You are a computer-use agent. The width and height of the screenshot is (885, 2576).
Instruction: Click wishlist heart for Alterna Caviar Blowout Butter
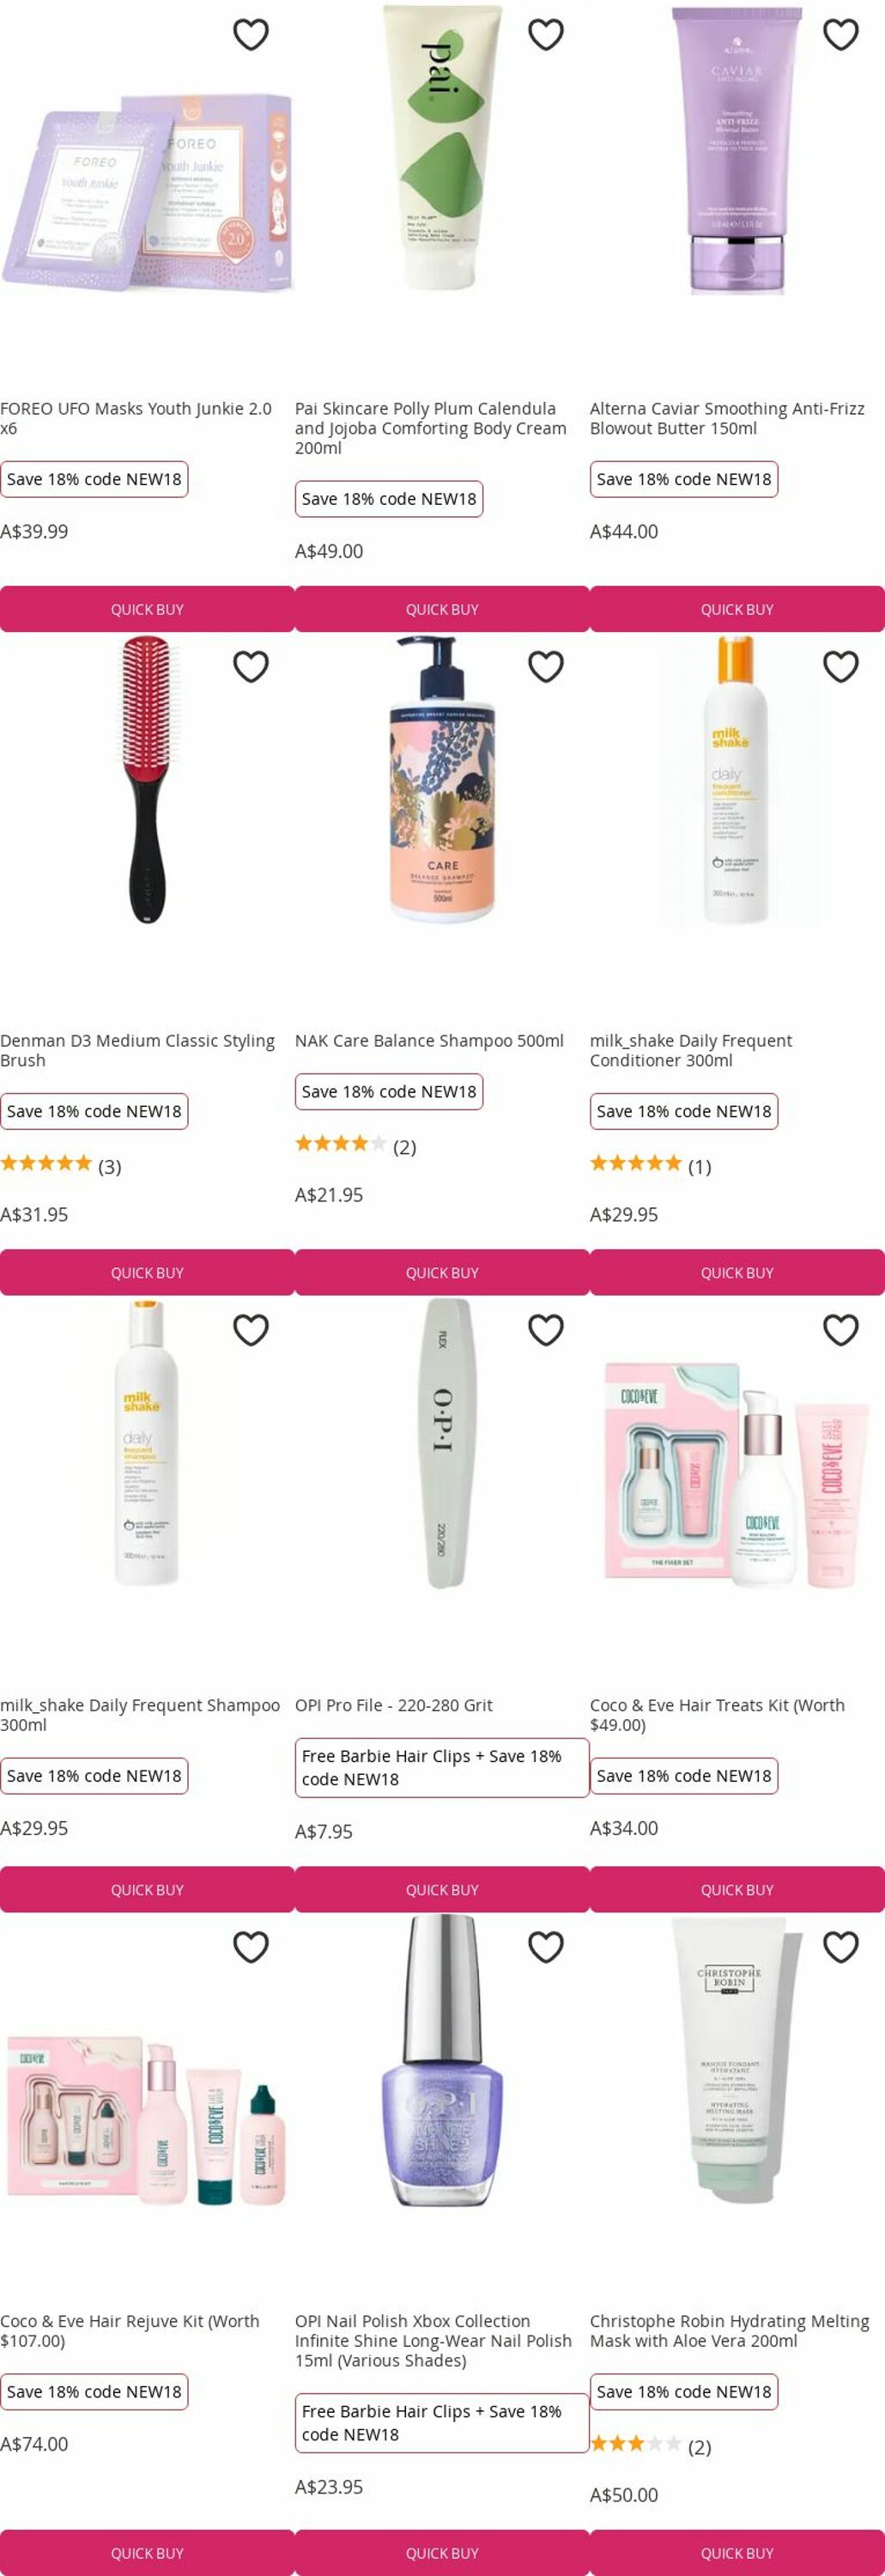click(x=841, y=35)
